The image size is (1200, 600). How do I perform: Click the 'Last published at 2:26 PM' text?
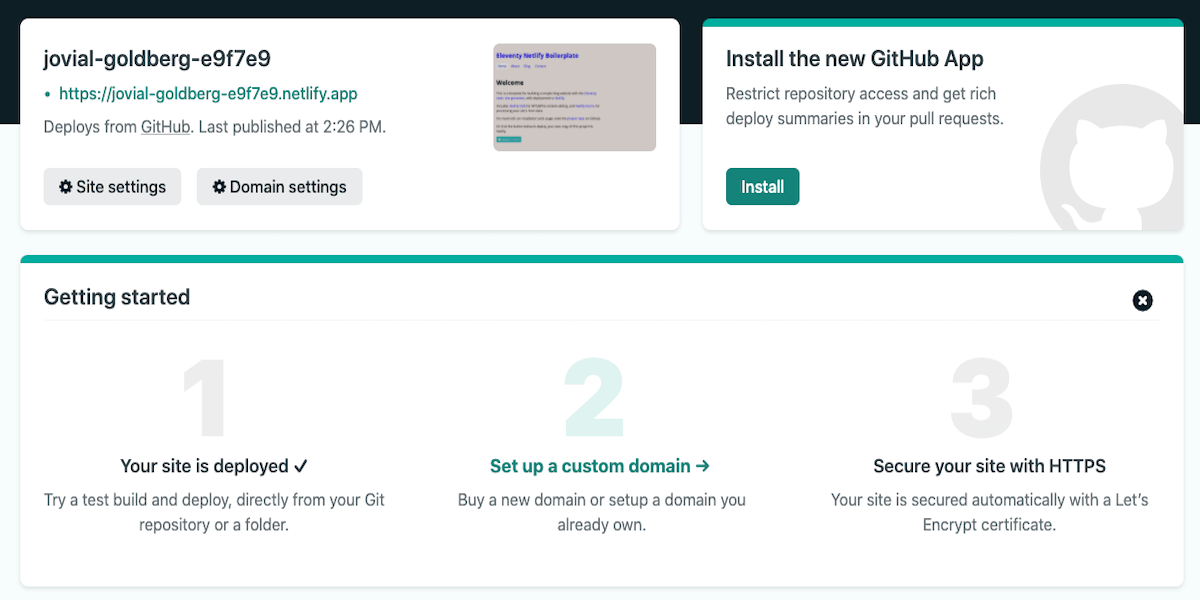pyautogui.click(x=290, y=127)
